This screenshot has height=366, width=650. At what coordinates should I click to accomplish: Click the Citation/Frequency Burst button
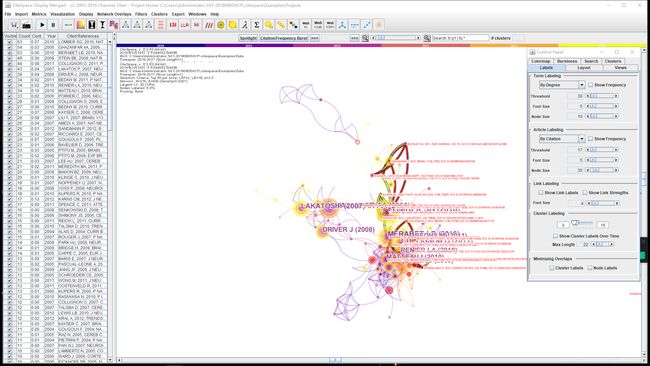284,38
